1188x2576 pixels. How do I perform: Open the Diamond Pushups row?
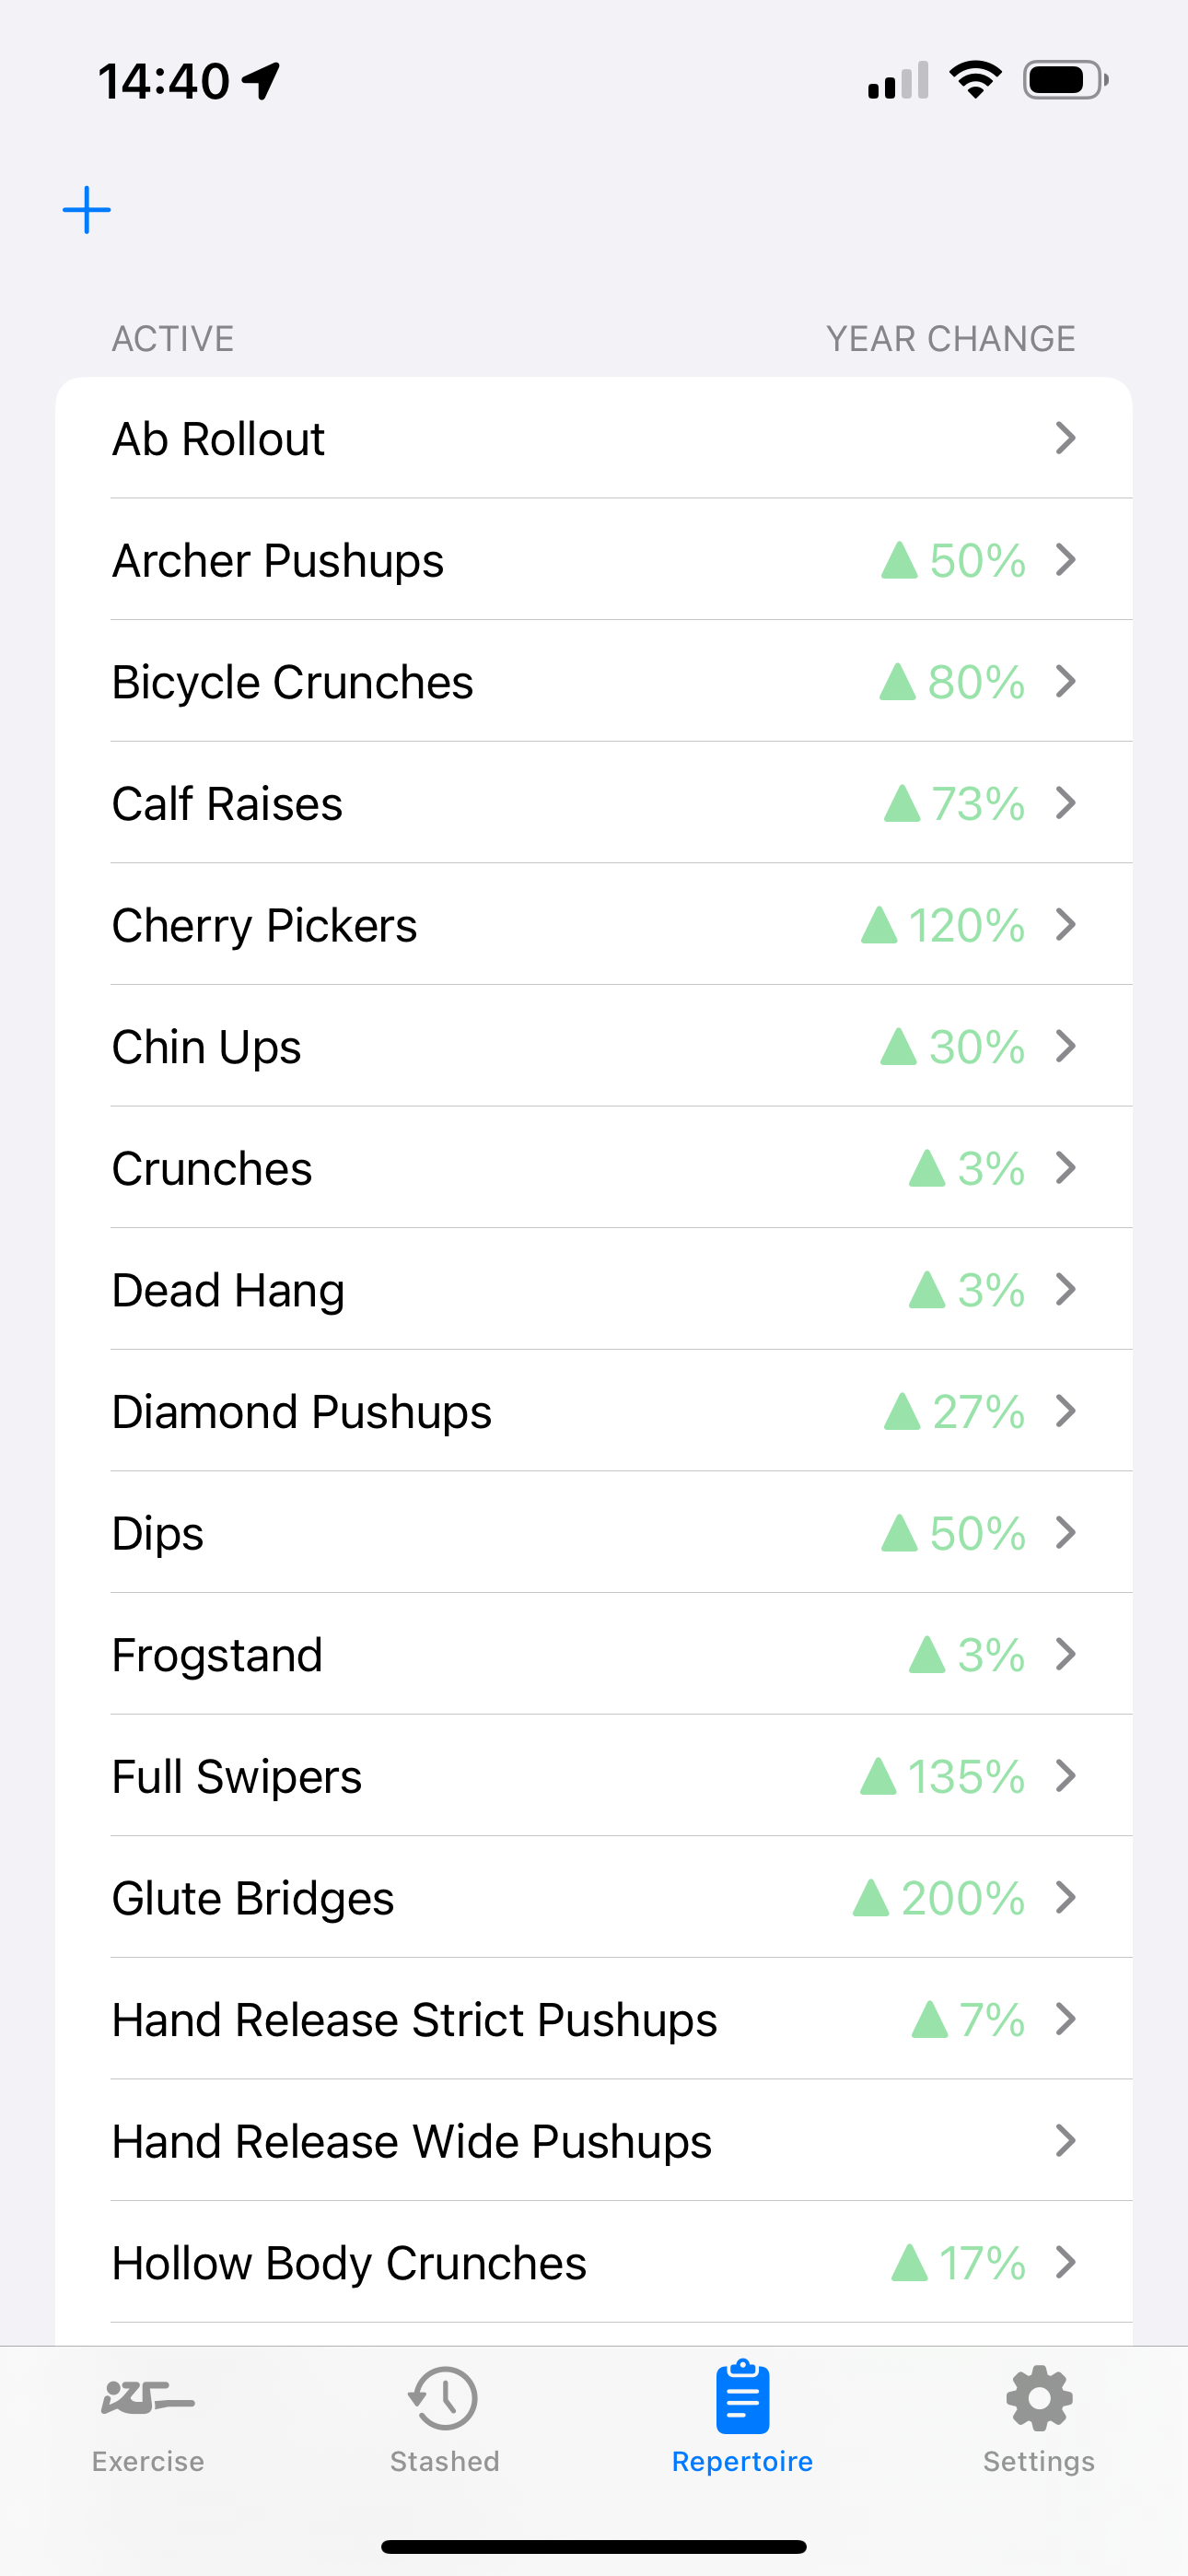point(594,1411)
